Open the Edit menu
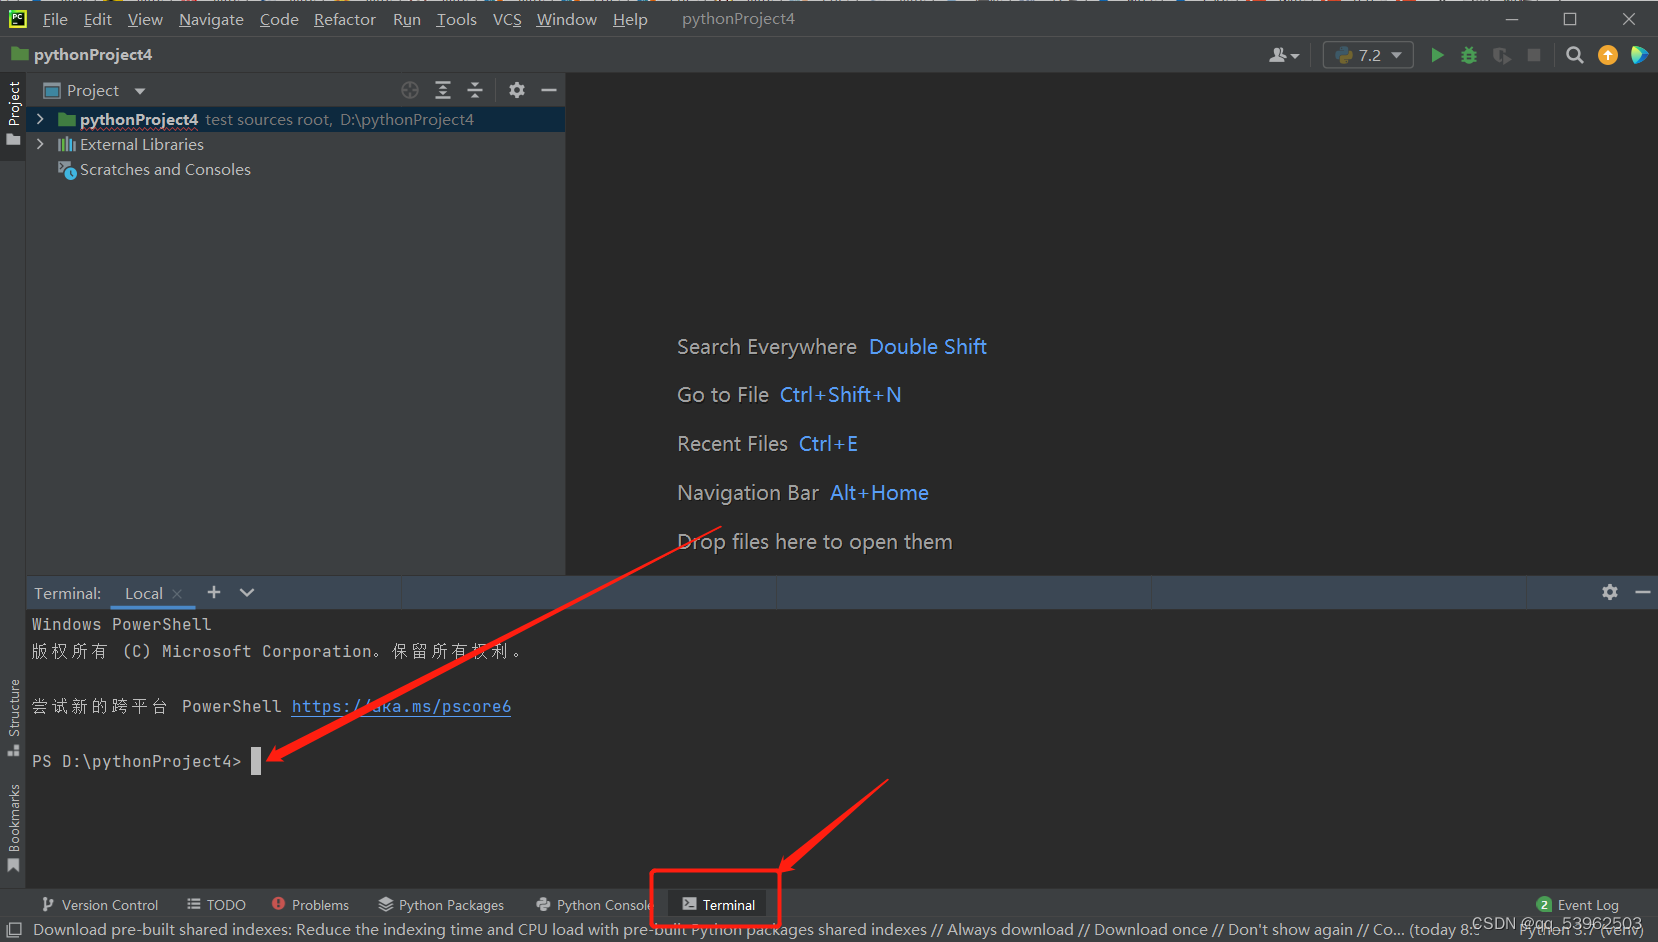This screenshot has height=942, width=1658. pos(97,19)
